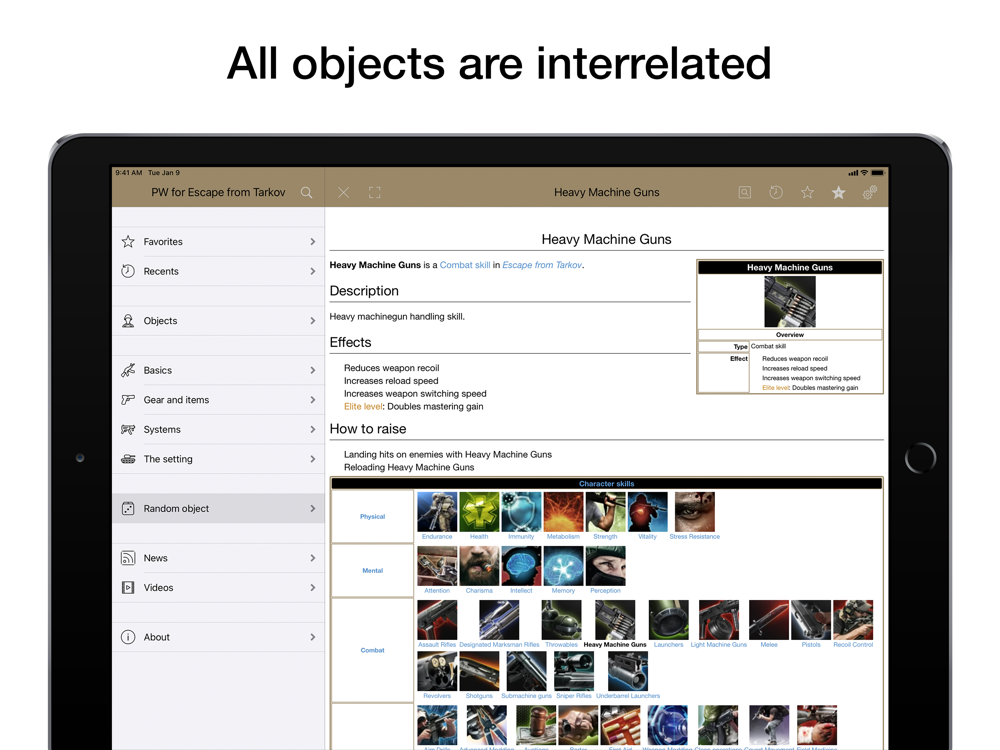The image size is (1000, 750).
Task: Open find-in-page search icon in the article toolbar
Action: pos(744,192)
